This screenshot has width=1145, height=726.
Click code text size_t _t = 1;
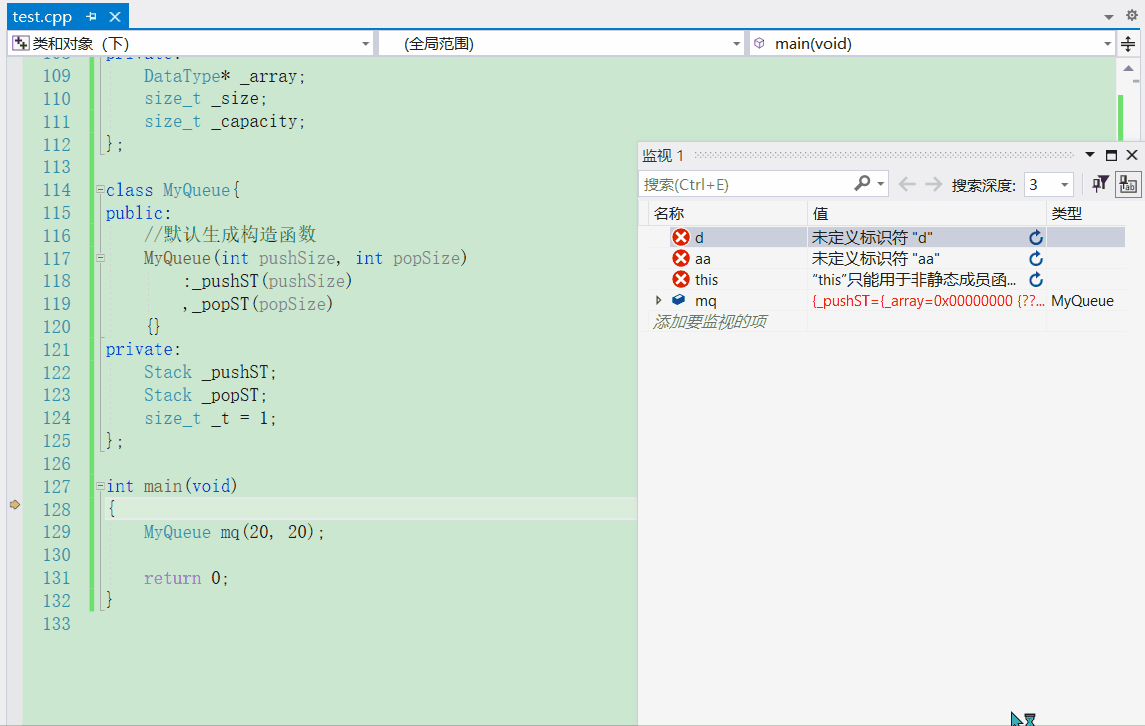tap(210, 418)
